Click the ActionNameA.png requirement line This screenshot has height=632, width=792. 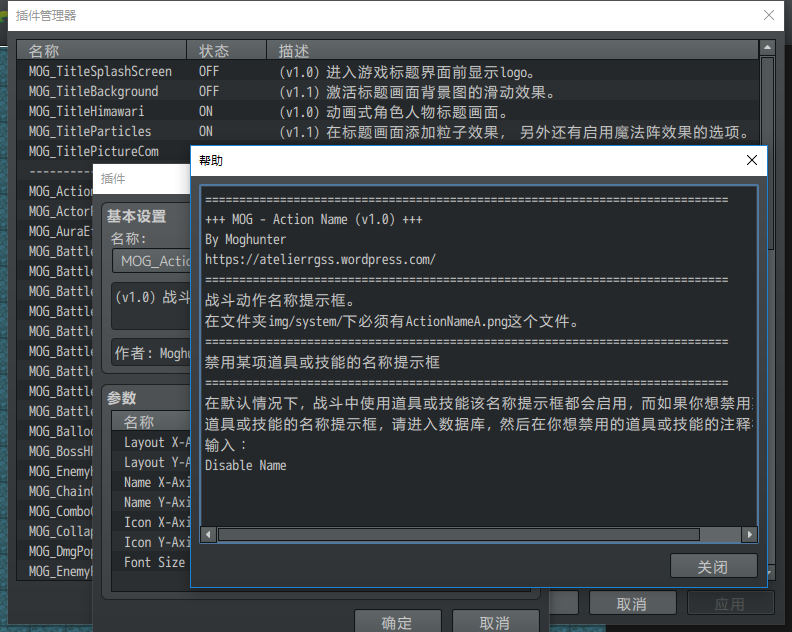(391, 321)
